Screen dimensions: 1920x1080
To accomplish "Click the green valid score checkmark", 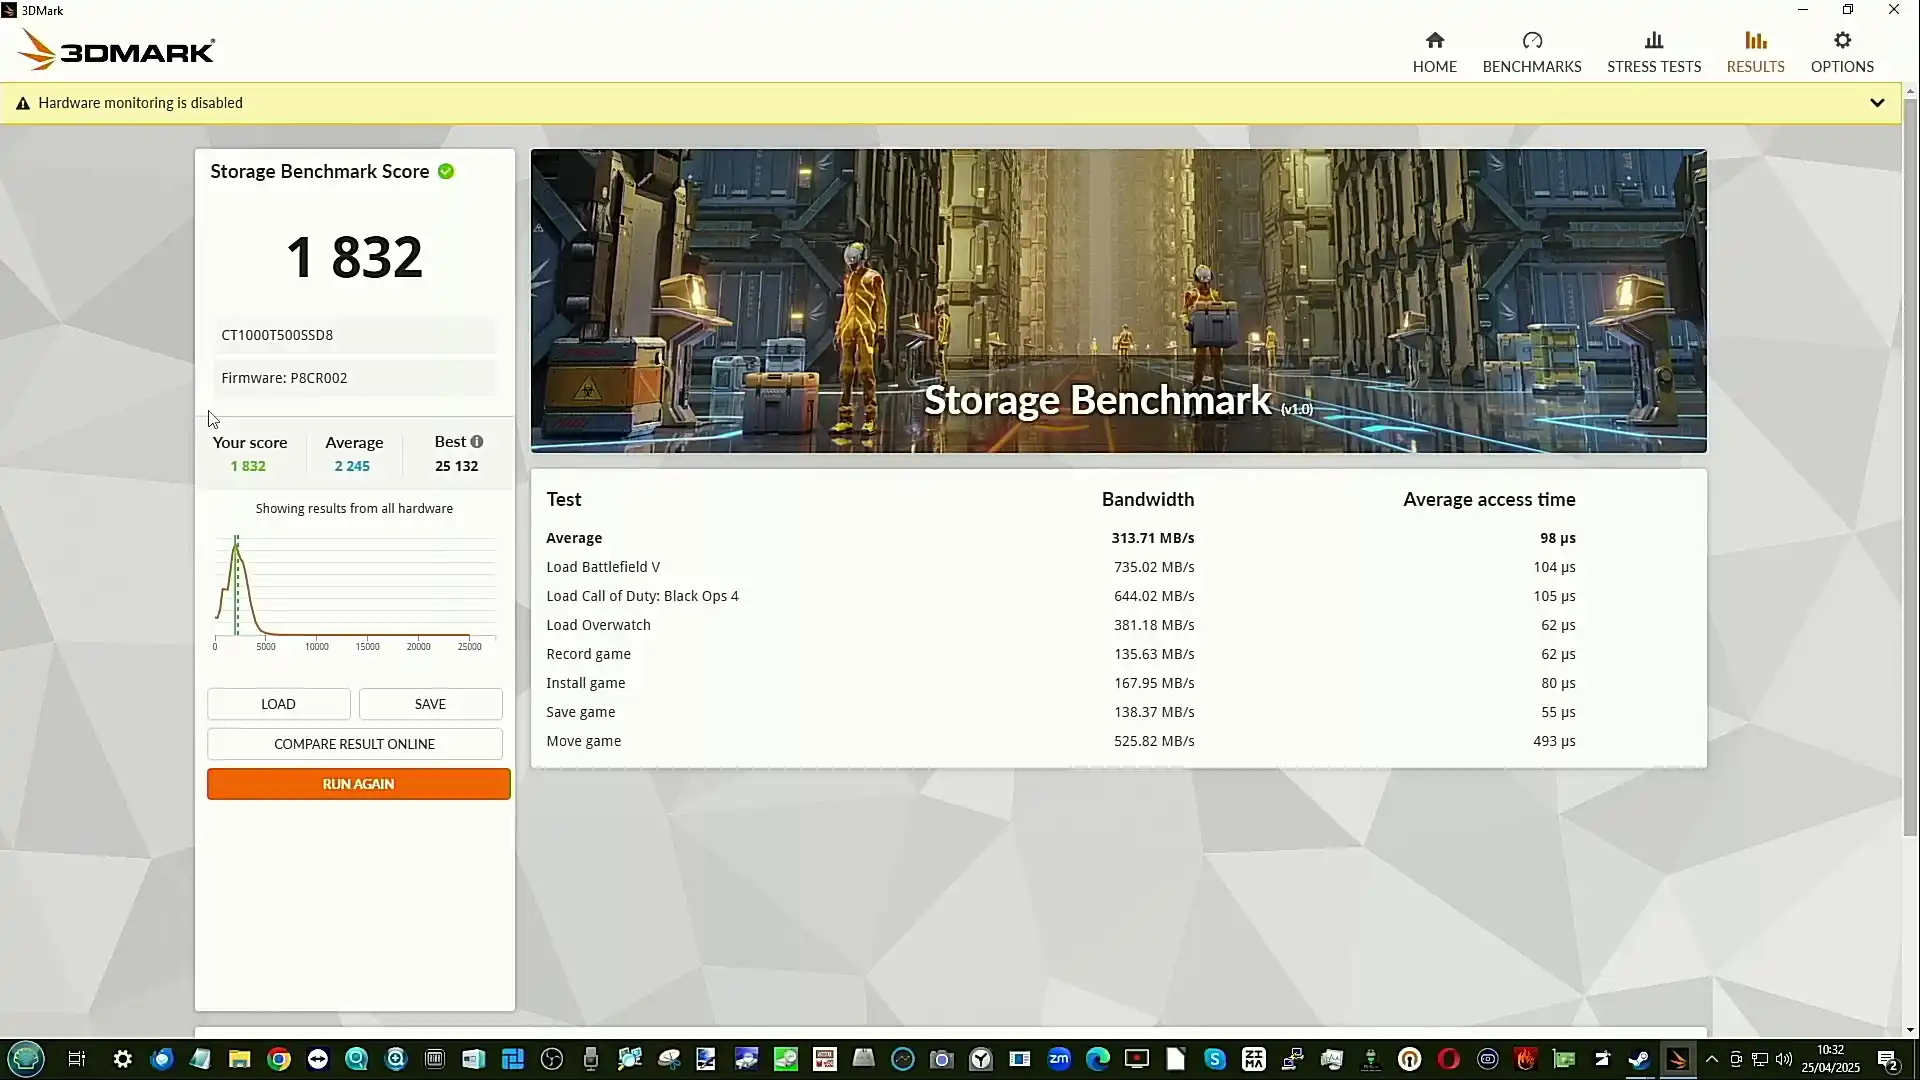I will pyautogui.click(x=446, y=171).
